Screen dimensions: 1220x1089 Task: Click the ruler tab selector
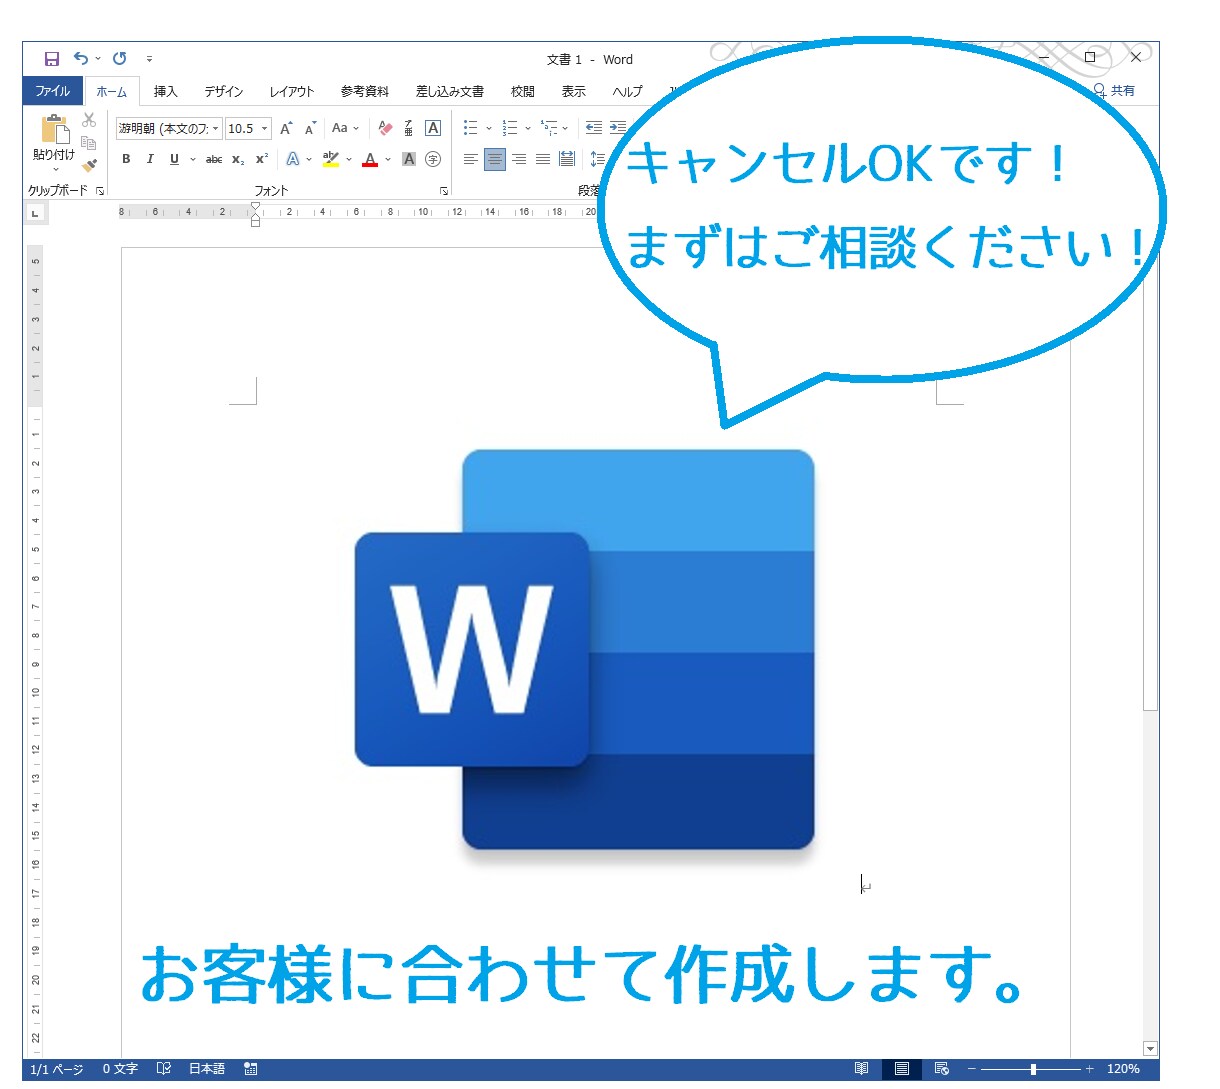(x=35, y=213)
